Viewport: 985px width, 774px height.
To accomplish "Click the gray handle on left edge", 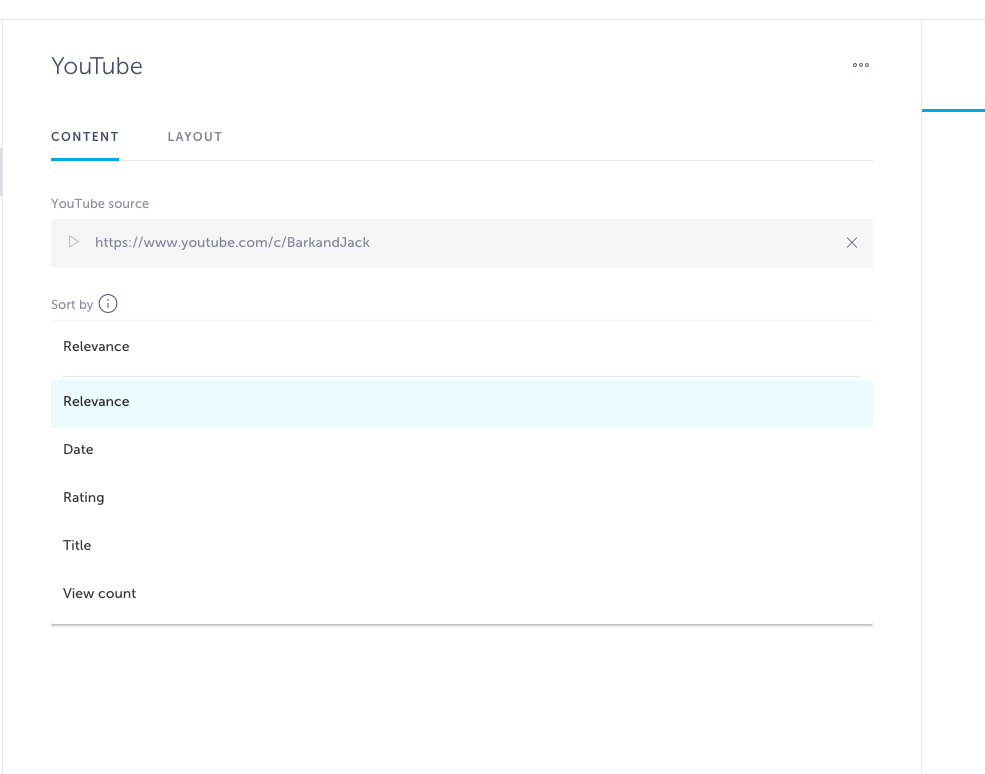I will (x=2, y=171).
